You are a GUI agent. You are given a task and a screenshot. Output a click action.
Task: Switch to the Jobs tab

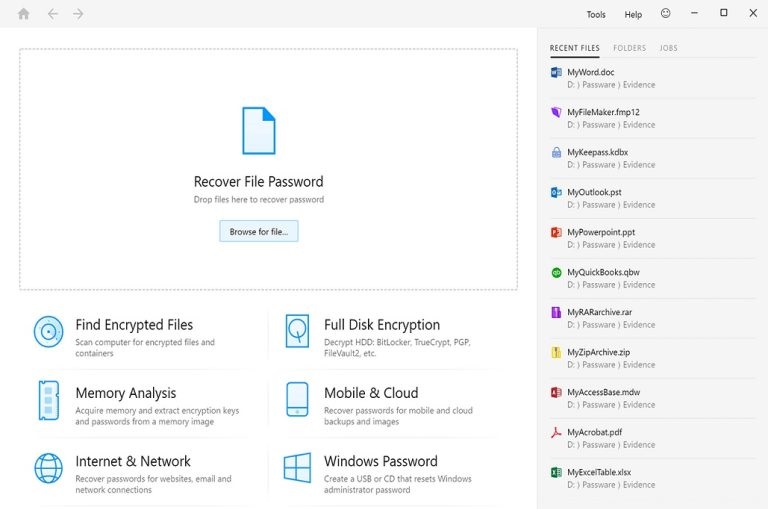(x=668, y=48)
